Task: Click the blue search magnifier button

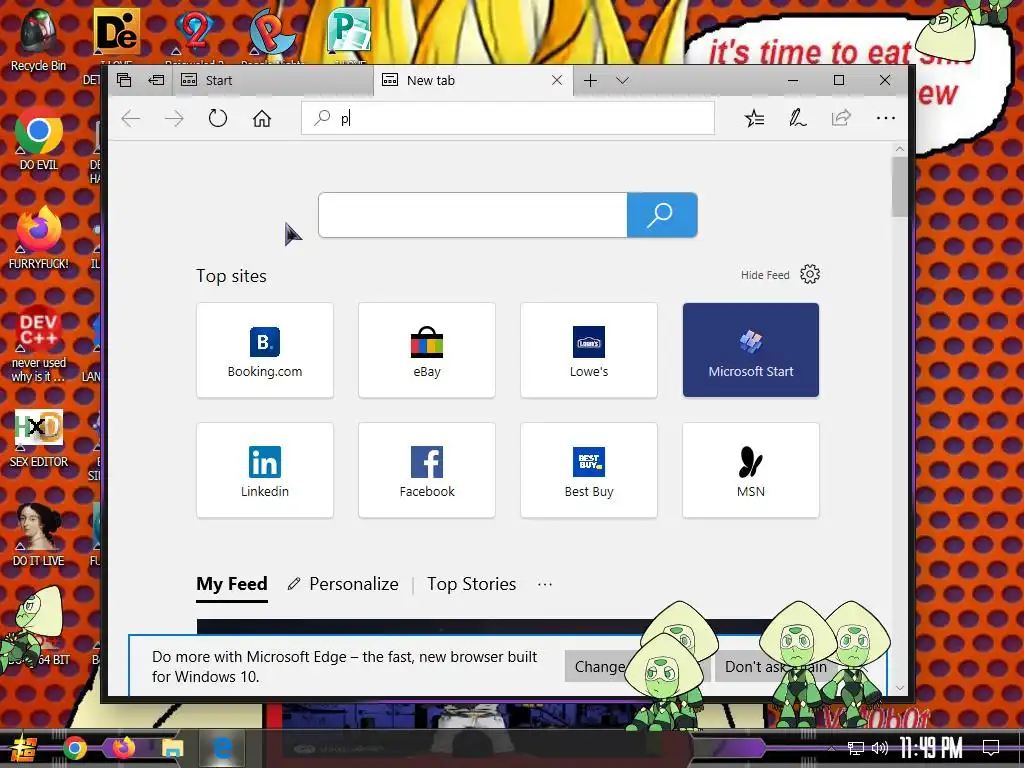Action: click(662, 215)
